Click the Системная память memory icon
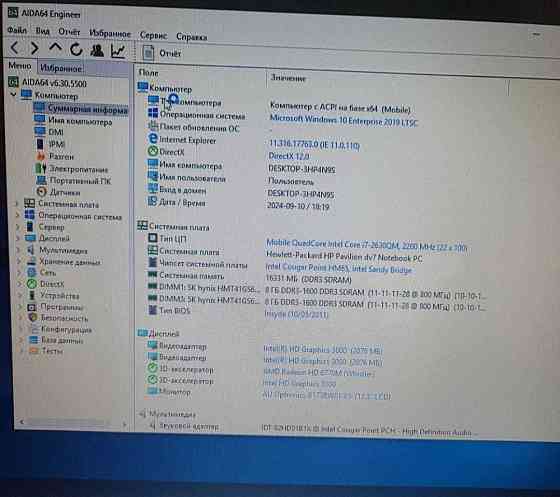The width and height of the screenshot is (560, 497). click(x=152, y=275)
